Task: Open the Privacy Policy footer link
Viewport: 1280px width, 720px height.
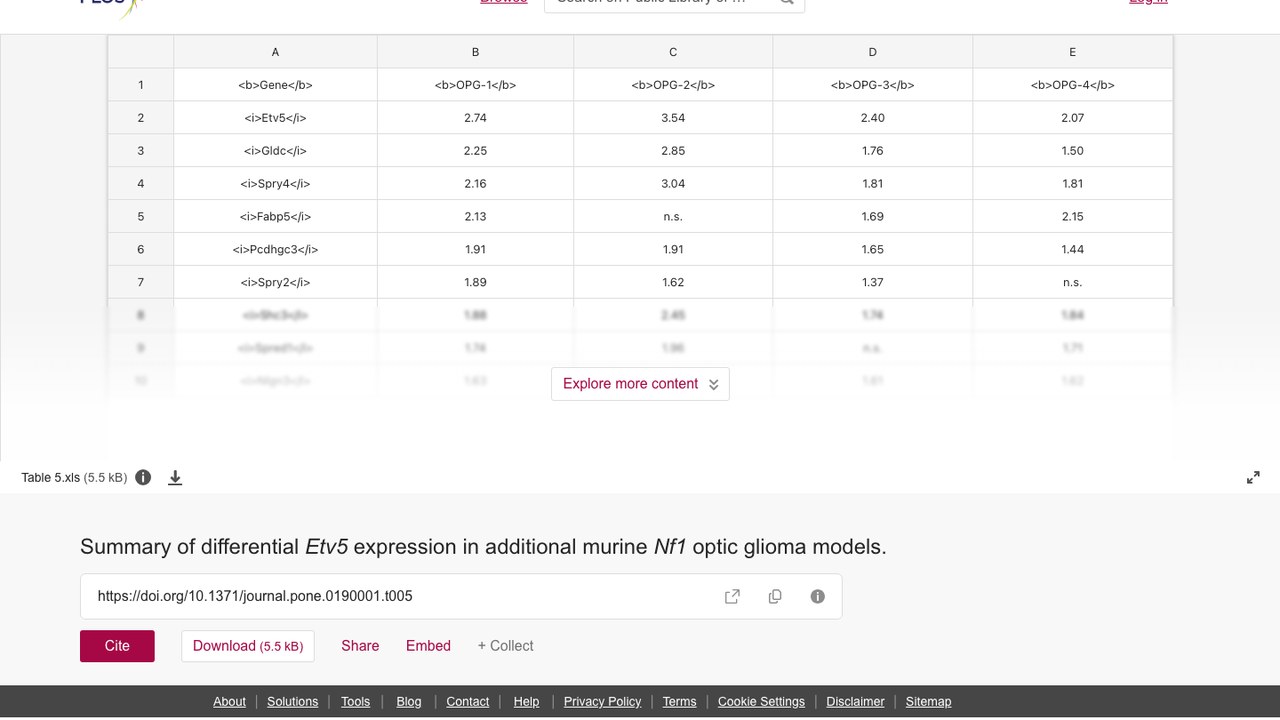Action: (x=602, y=702)
